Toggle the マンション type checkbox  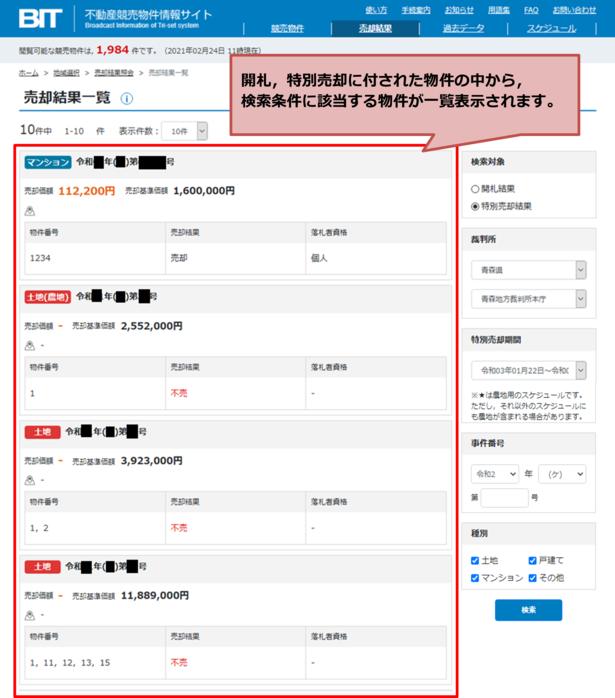coord(476,577)
